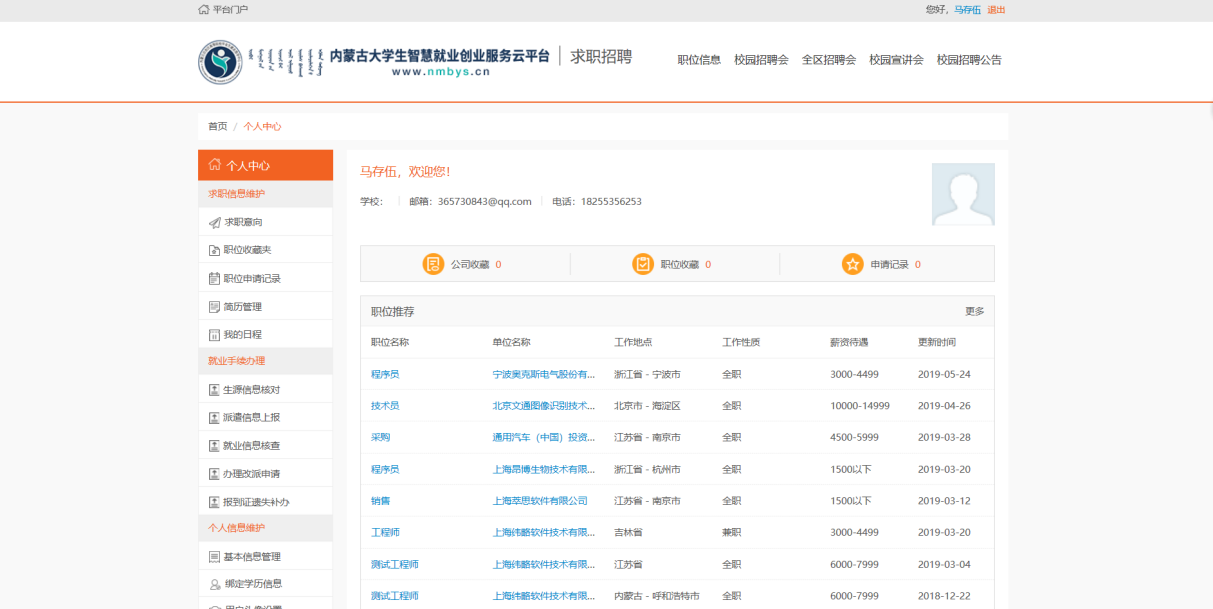The width and height of the screenshot is (1213, 609).
Task: Click the 就业手续办理 section heading
Action: (x=236, y=361)
